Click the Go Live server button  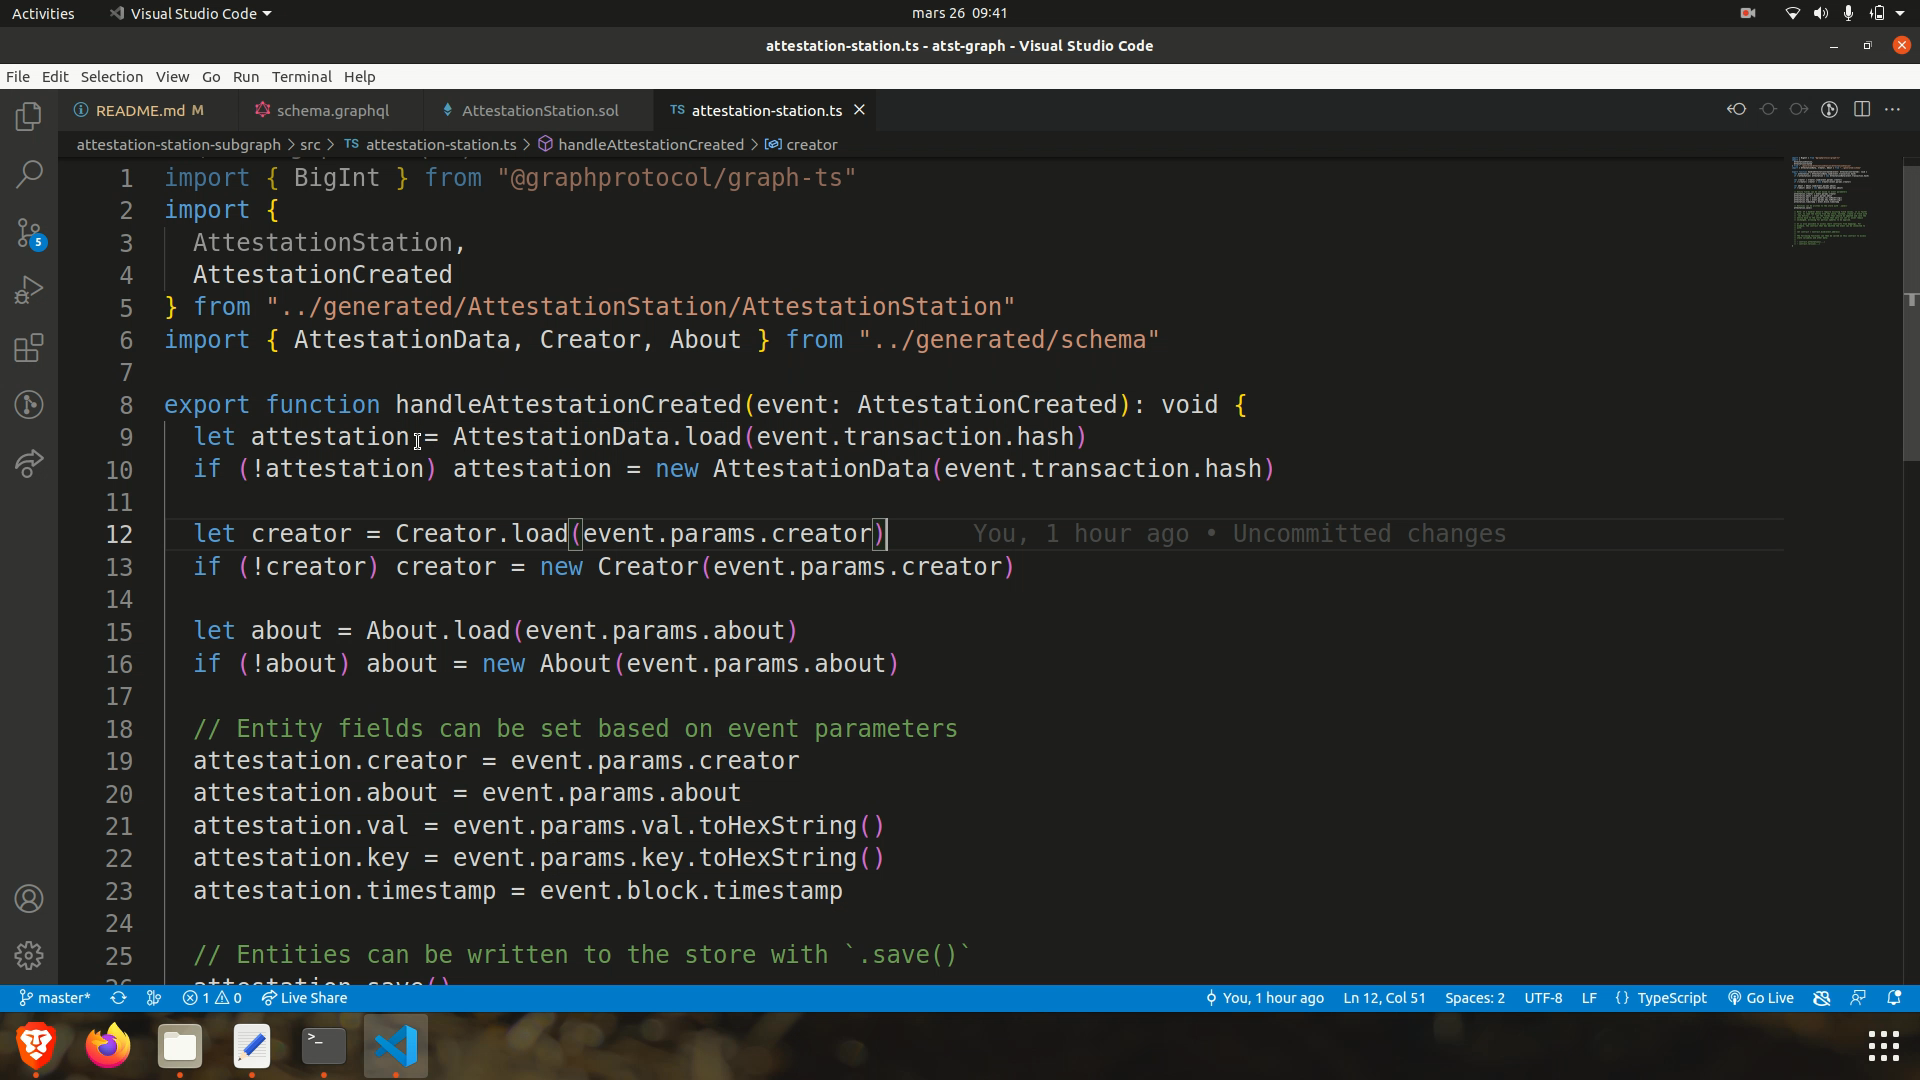(1761, 998)
